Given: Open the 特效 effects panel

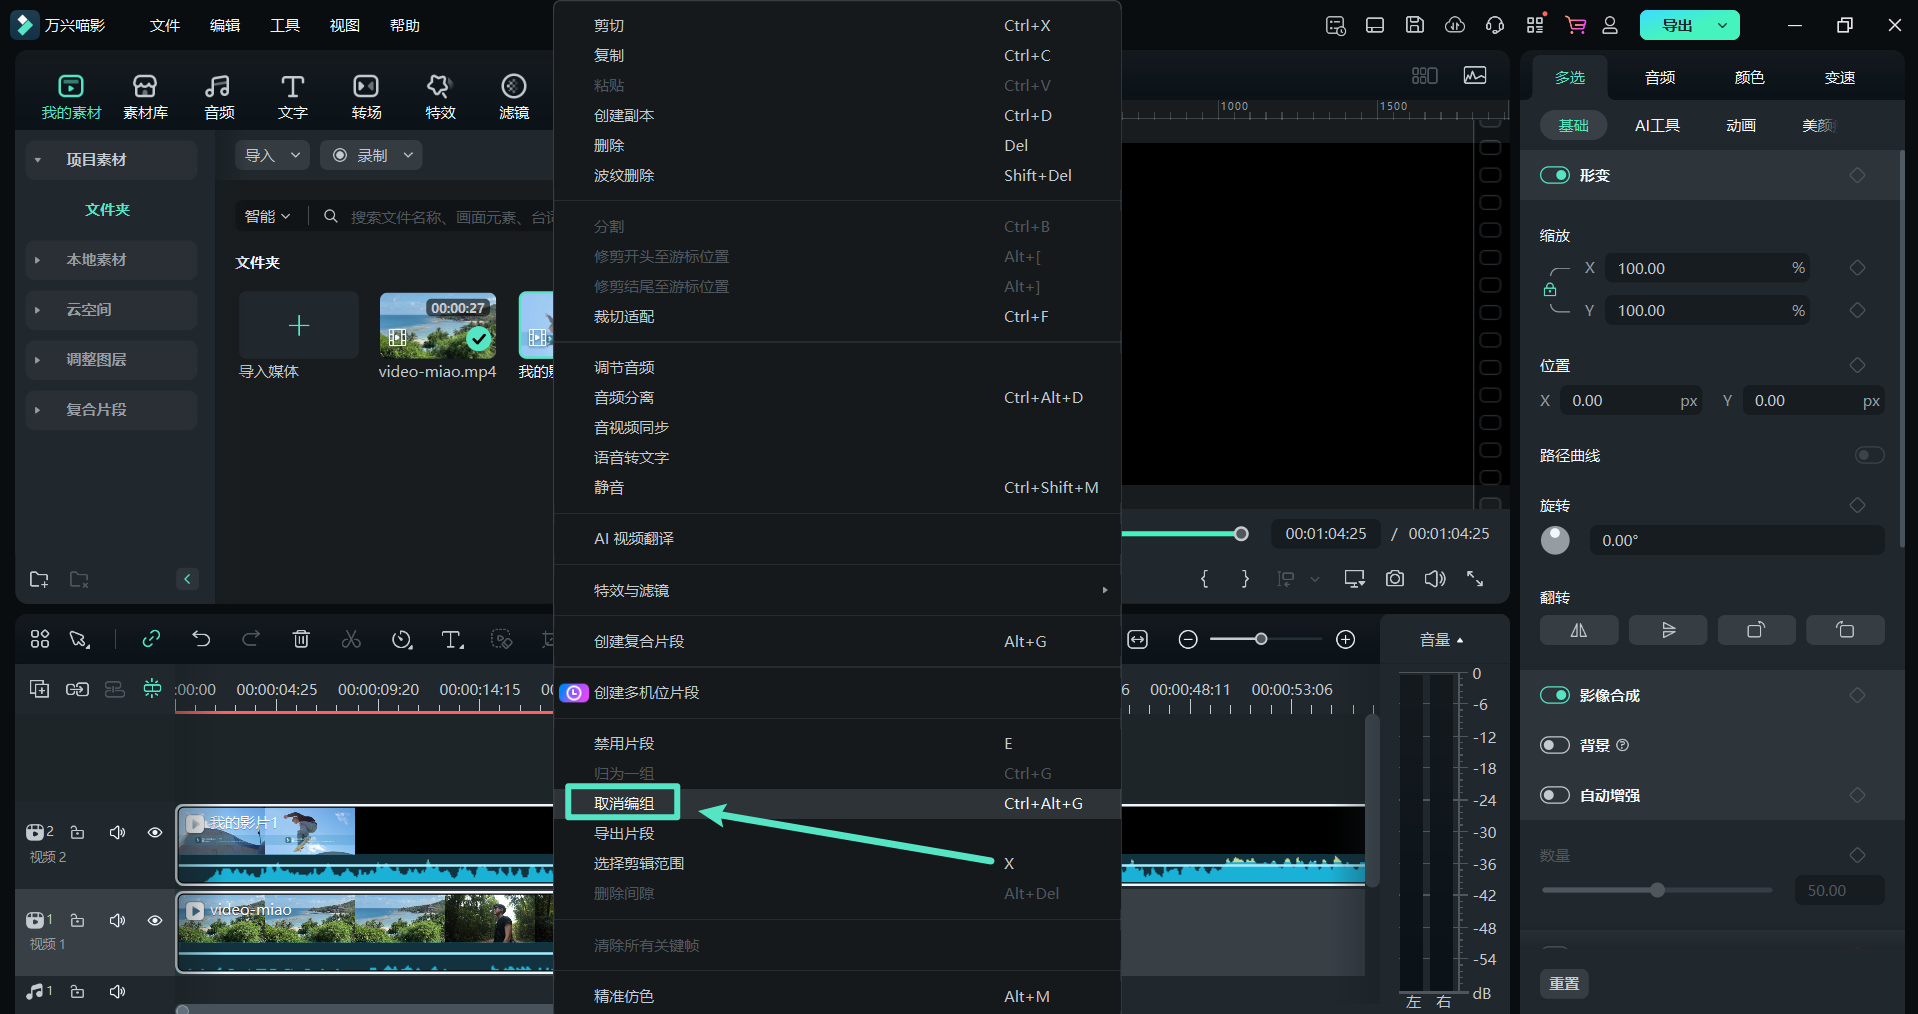Looking at the screenshot, I should [440, 97].
